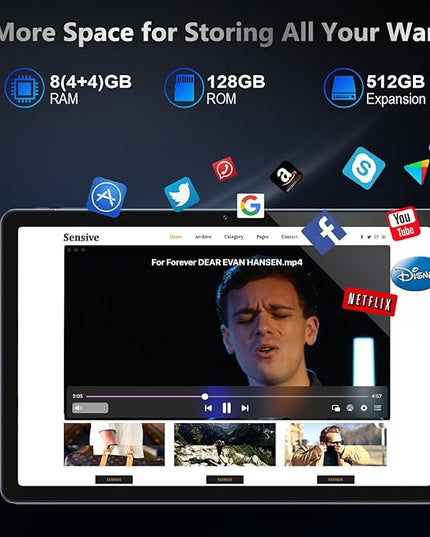Click the small Twitter icon in header
This screenshot has width=430, height=537.
tap(369, 237)
